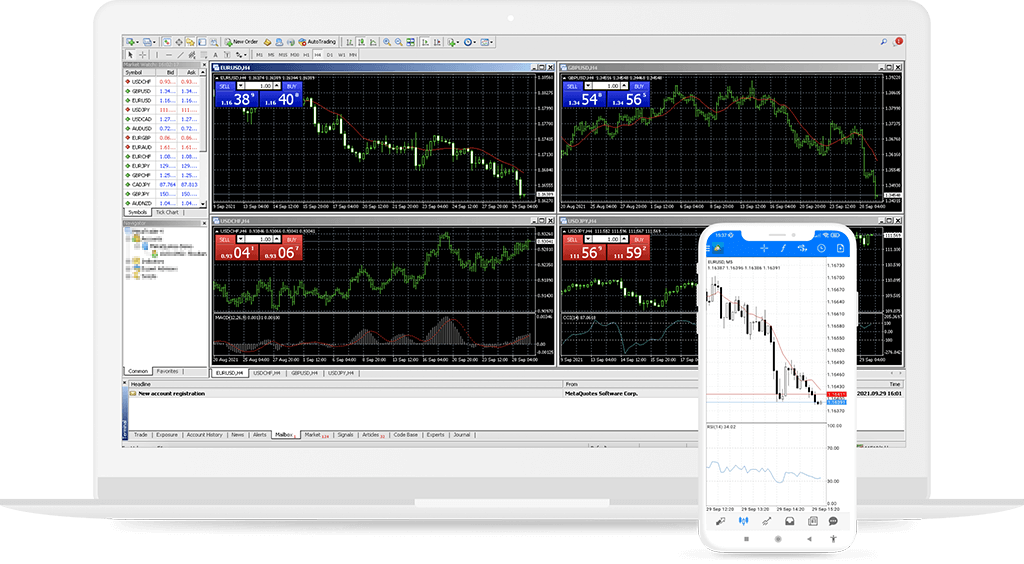Click the zoom out magnifier icon

pyautogui.click(x=398, y=42)
